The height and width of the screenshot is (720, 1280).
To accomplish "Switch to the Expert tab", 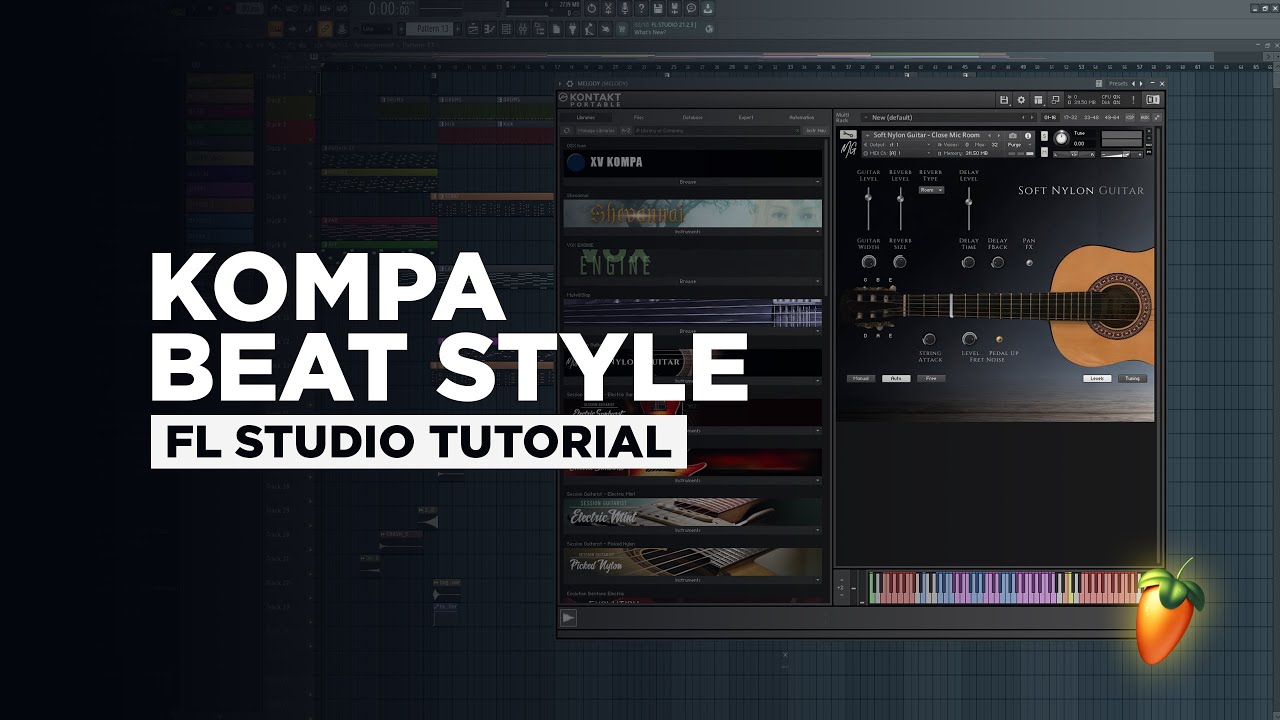I will click(x=746, y=118).
